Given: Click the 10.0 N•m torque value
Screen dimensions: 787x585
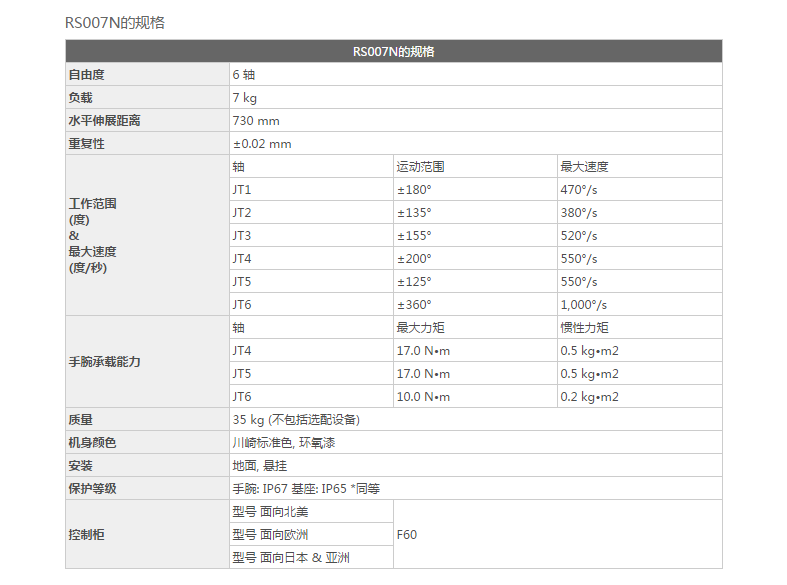Looking at the screenshot, I should click(424, 397).
